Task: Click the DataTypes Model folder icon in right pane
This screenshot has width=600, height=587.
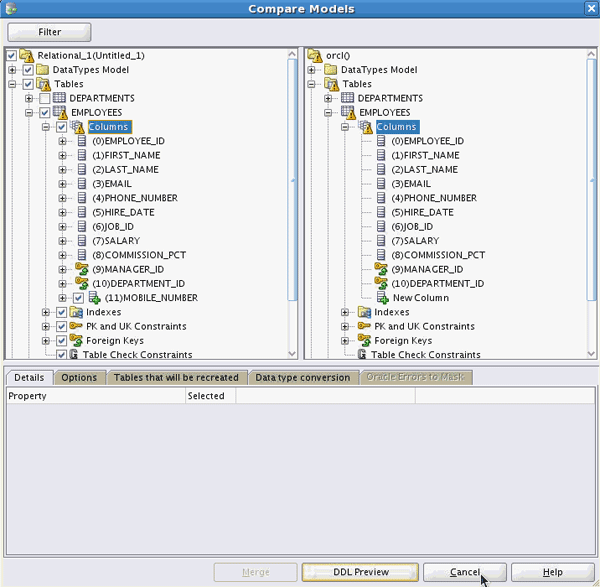Action: [330, 70]
